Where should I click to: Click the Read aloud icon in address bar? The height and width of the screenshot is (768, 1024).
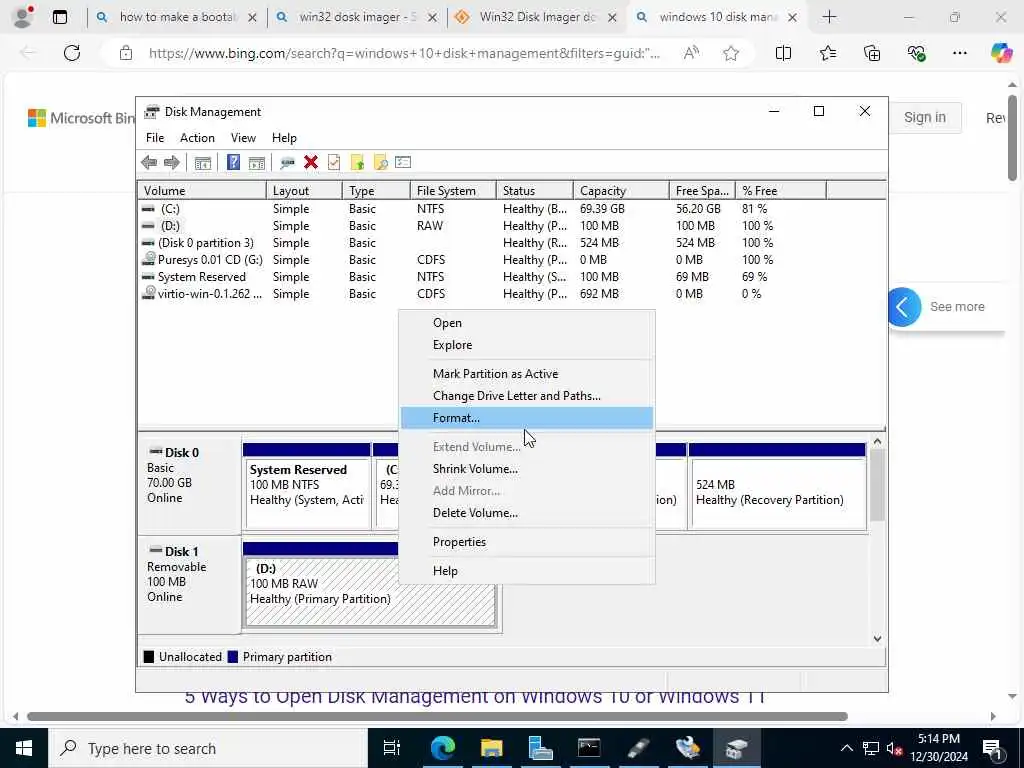click(x=691, y=53)
